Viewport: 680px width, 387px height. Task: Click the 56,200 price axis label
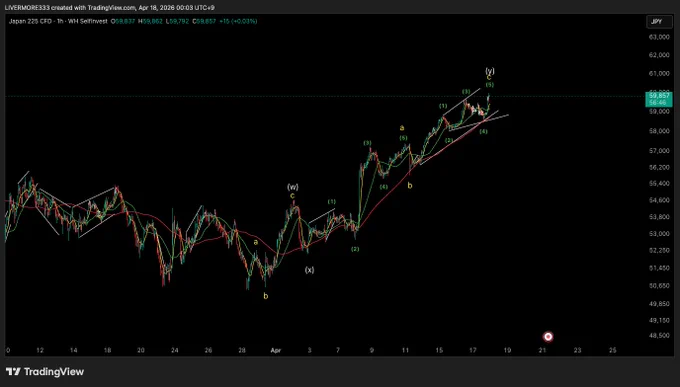tap(659, 167)
